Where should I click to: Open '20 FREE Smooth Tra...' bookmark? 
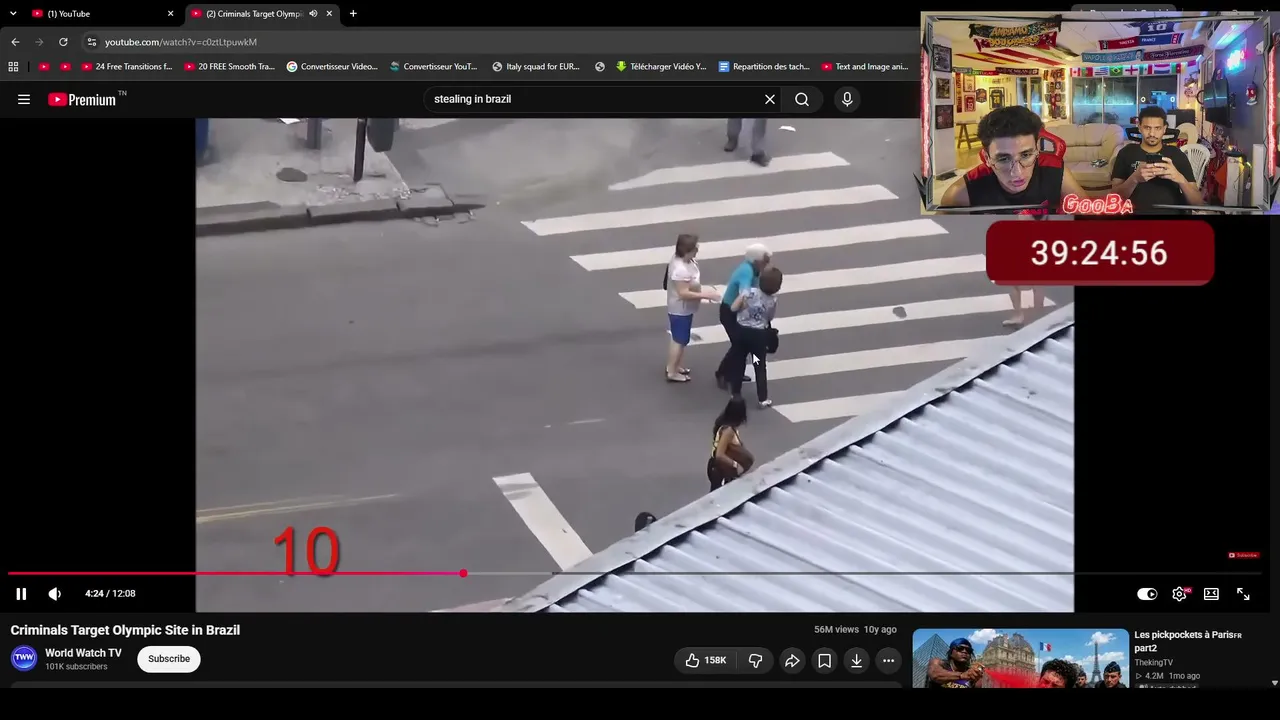click(x=229, y=67)
